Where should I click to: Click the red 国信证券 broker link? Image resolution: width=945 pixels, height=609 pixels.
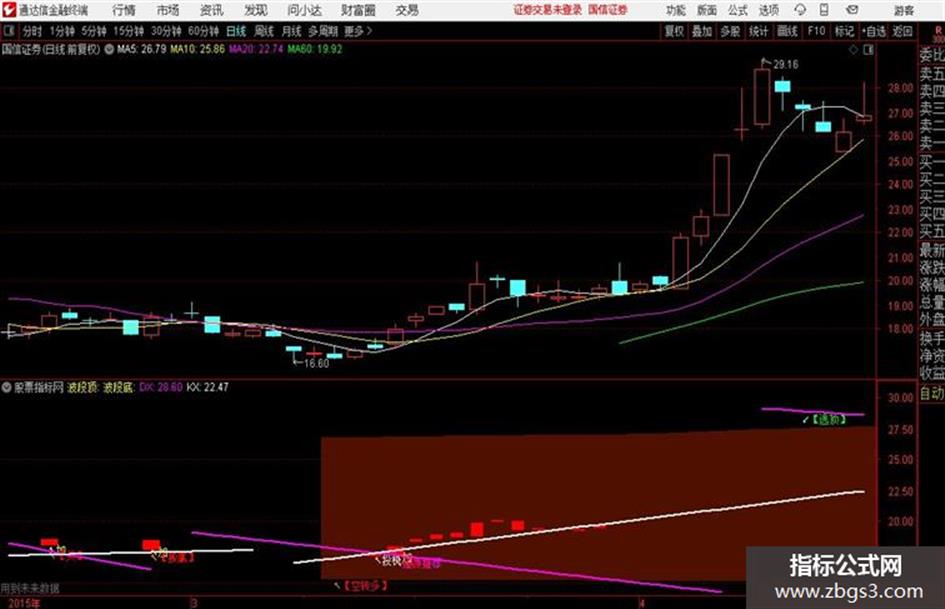coord(608,10)
